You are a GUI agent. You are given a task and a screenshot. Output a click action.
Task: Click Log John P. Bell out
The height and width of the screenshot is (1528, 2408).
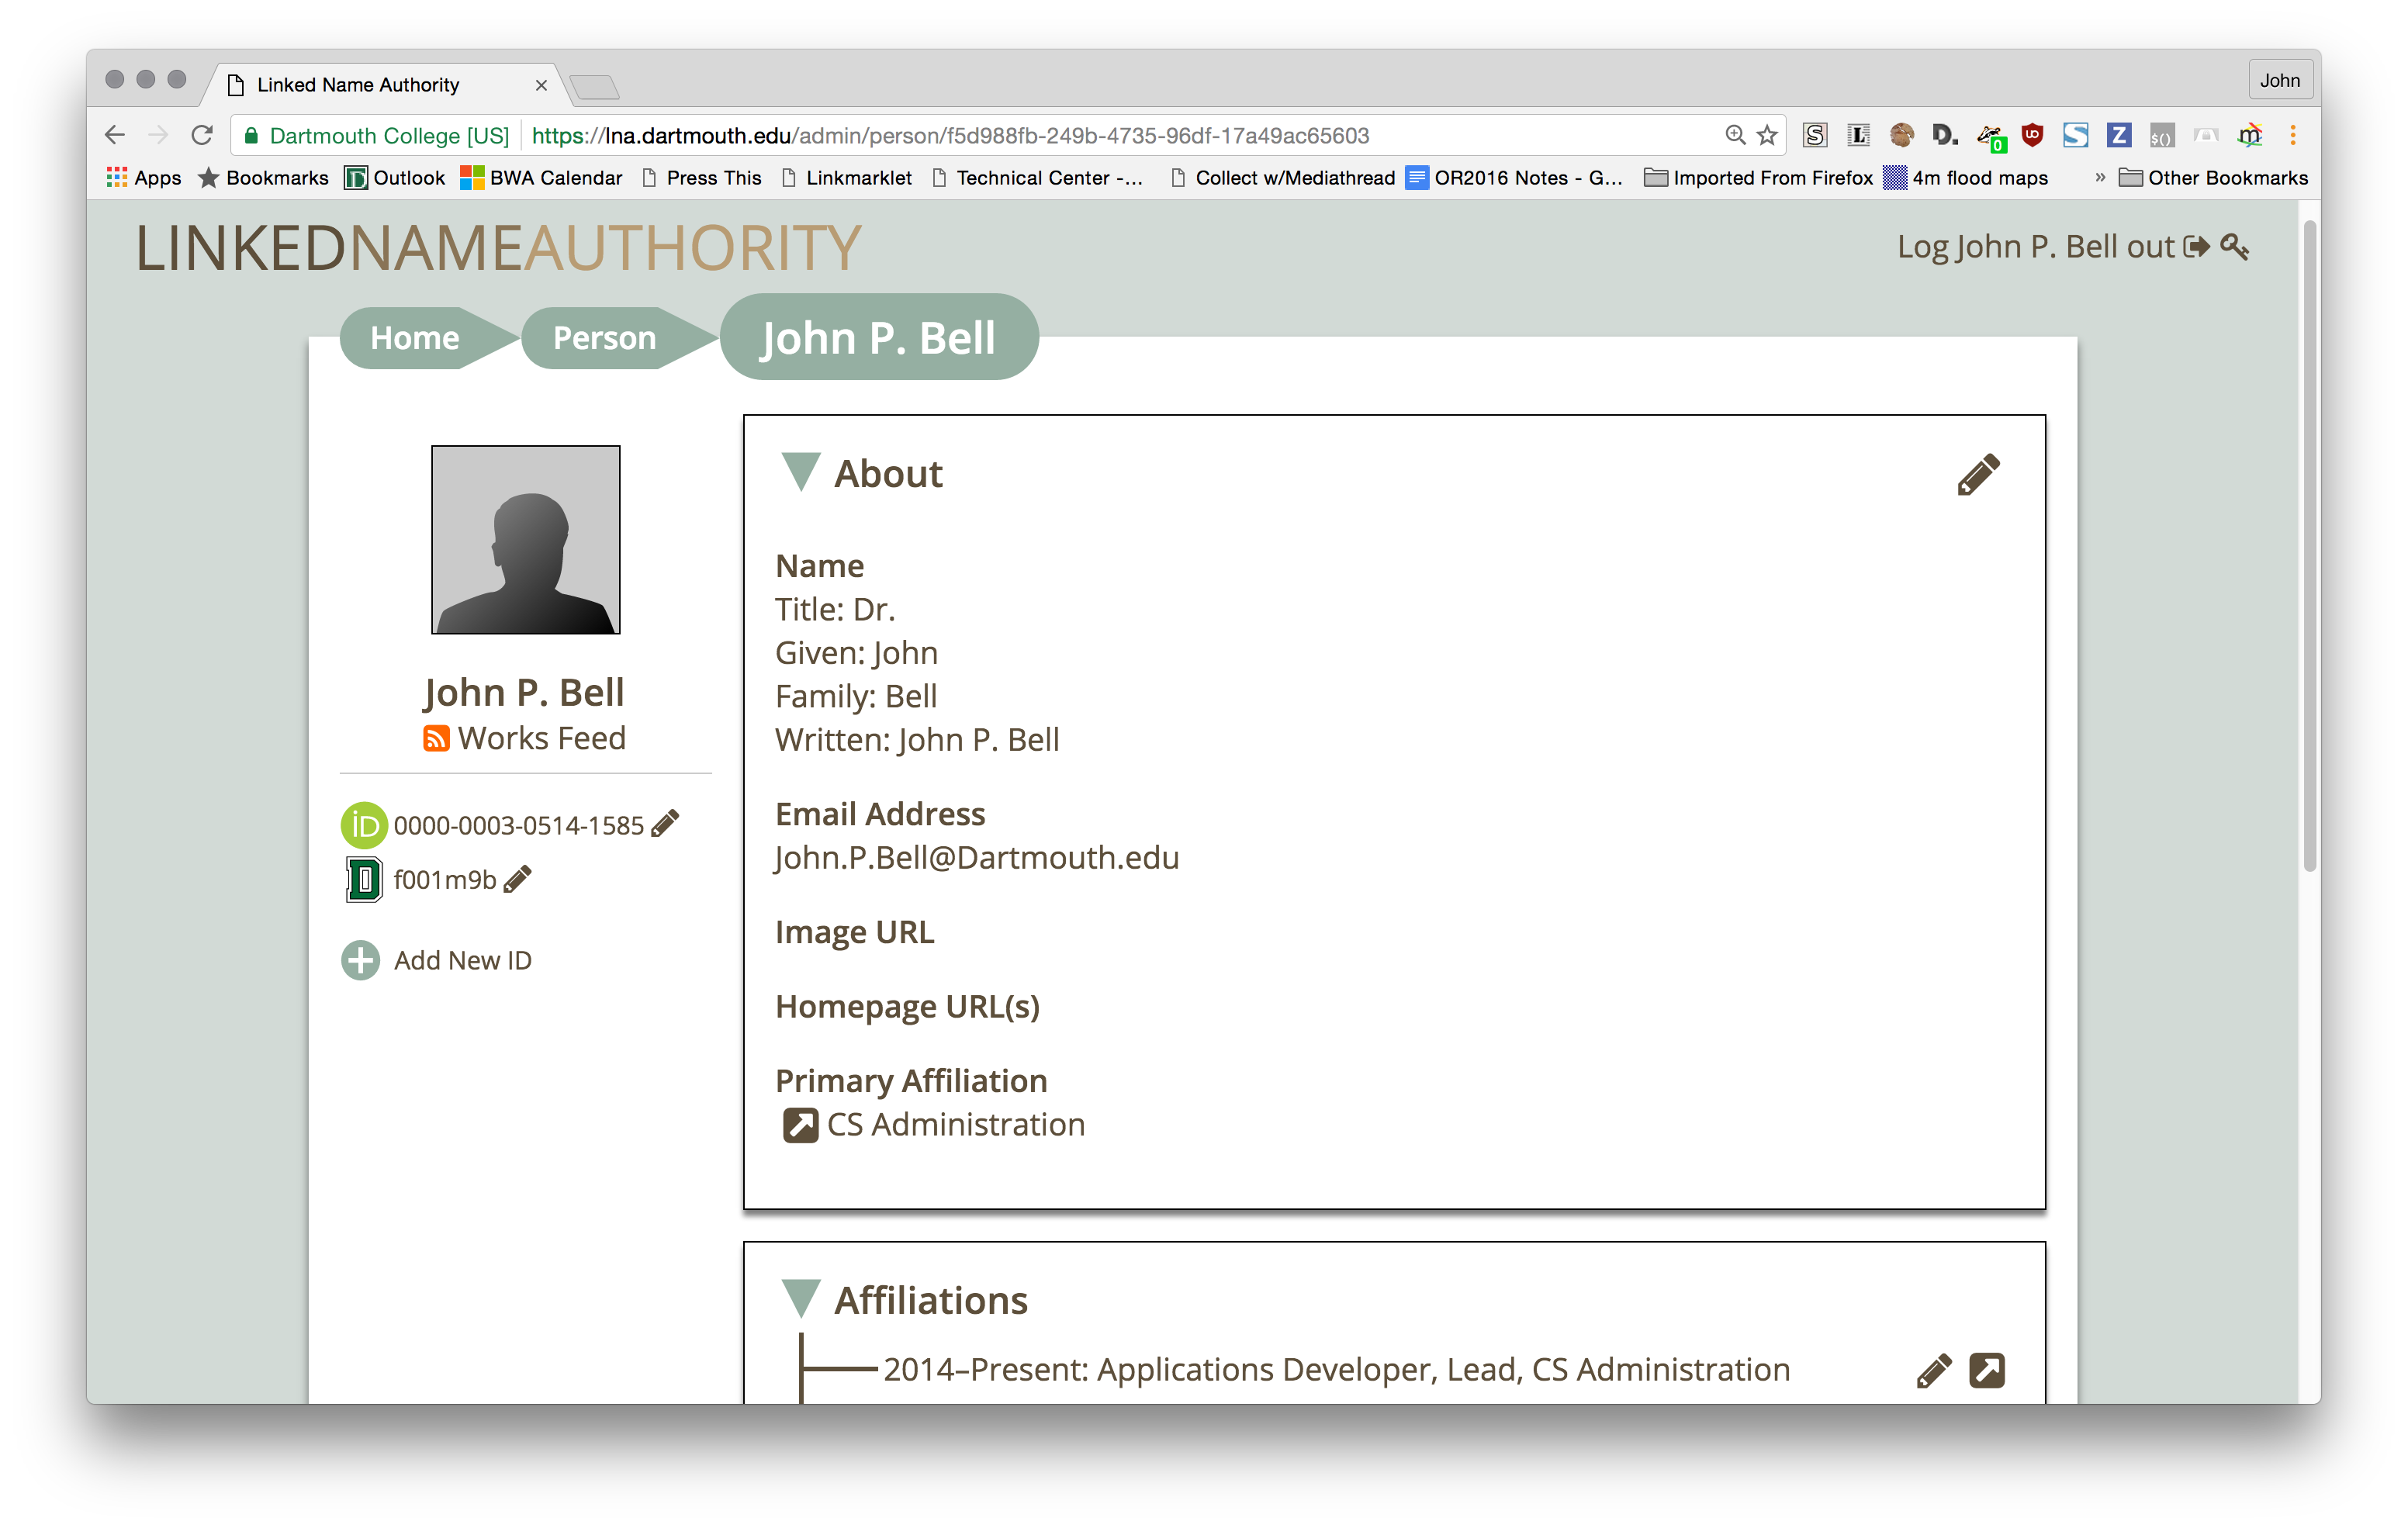click(x=2036, y=246)
